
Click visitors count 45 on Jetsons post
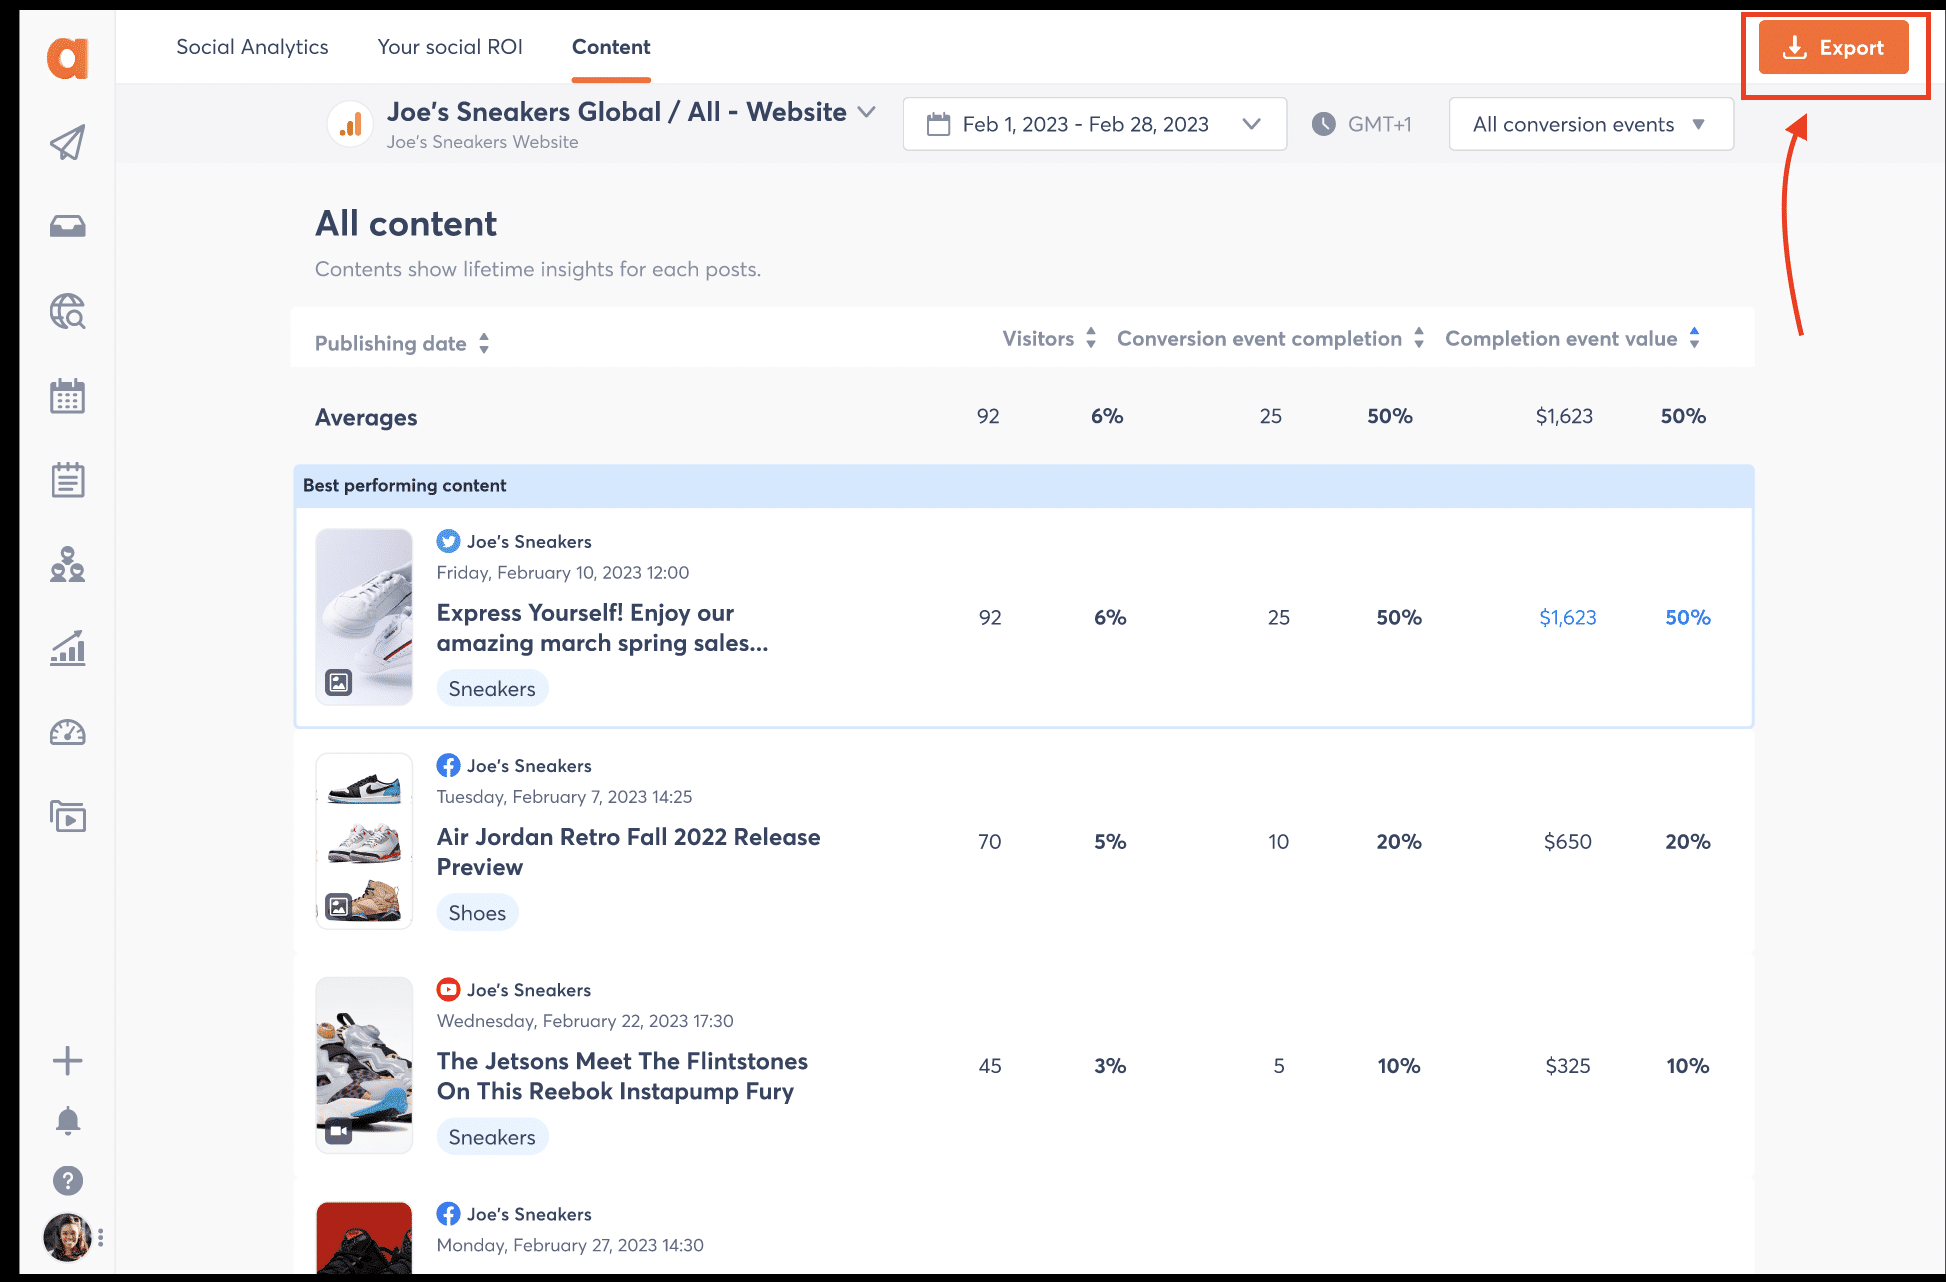990,1065
